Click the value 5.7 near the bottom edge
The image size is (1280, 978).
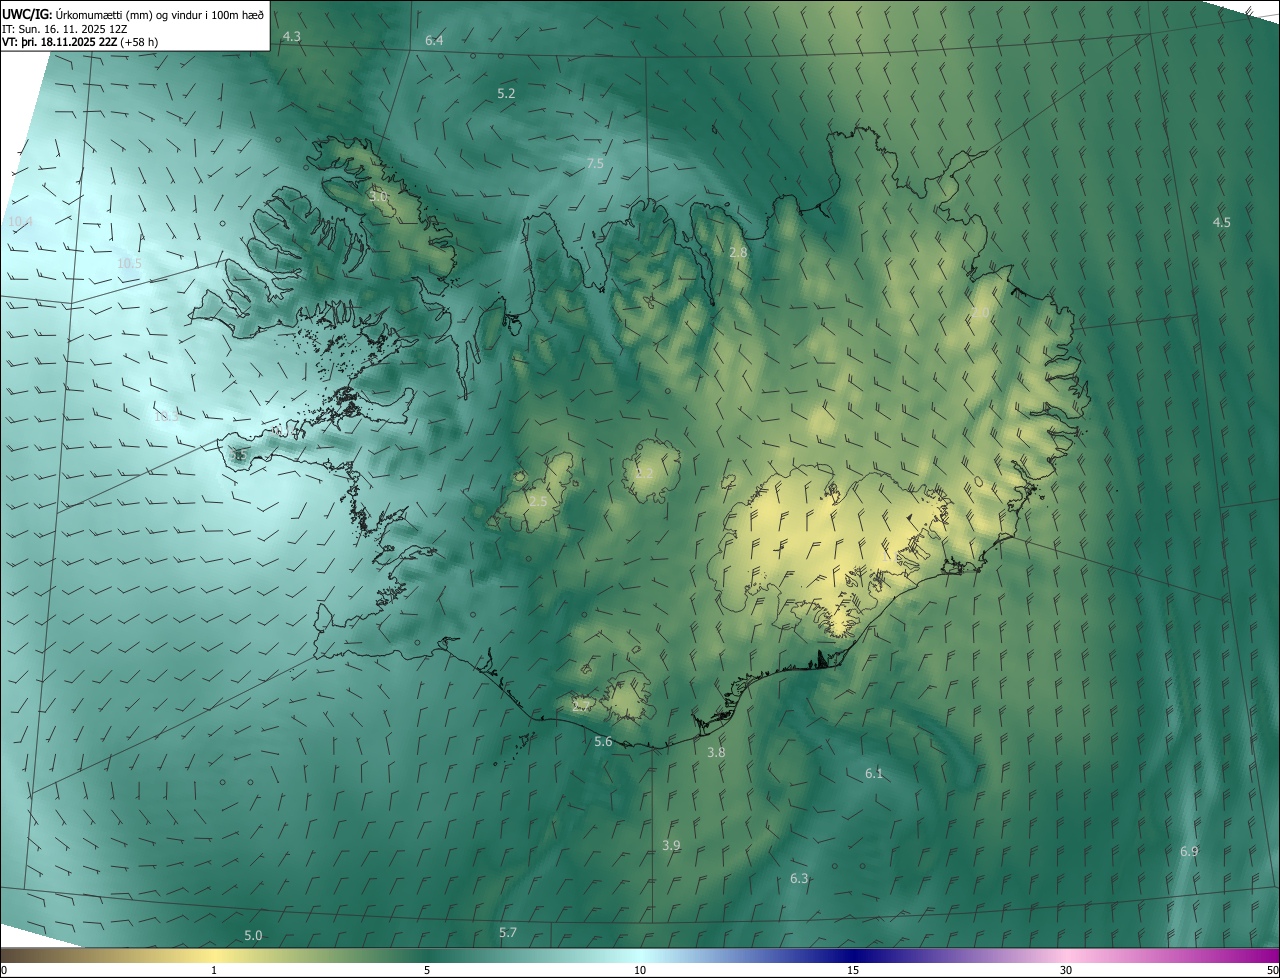pos(508,932)
